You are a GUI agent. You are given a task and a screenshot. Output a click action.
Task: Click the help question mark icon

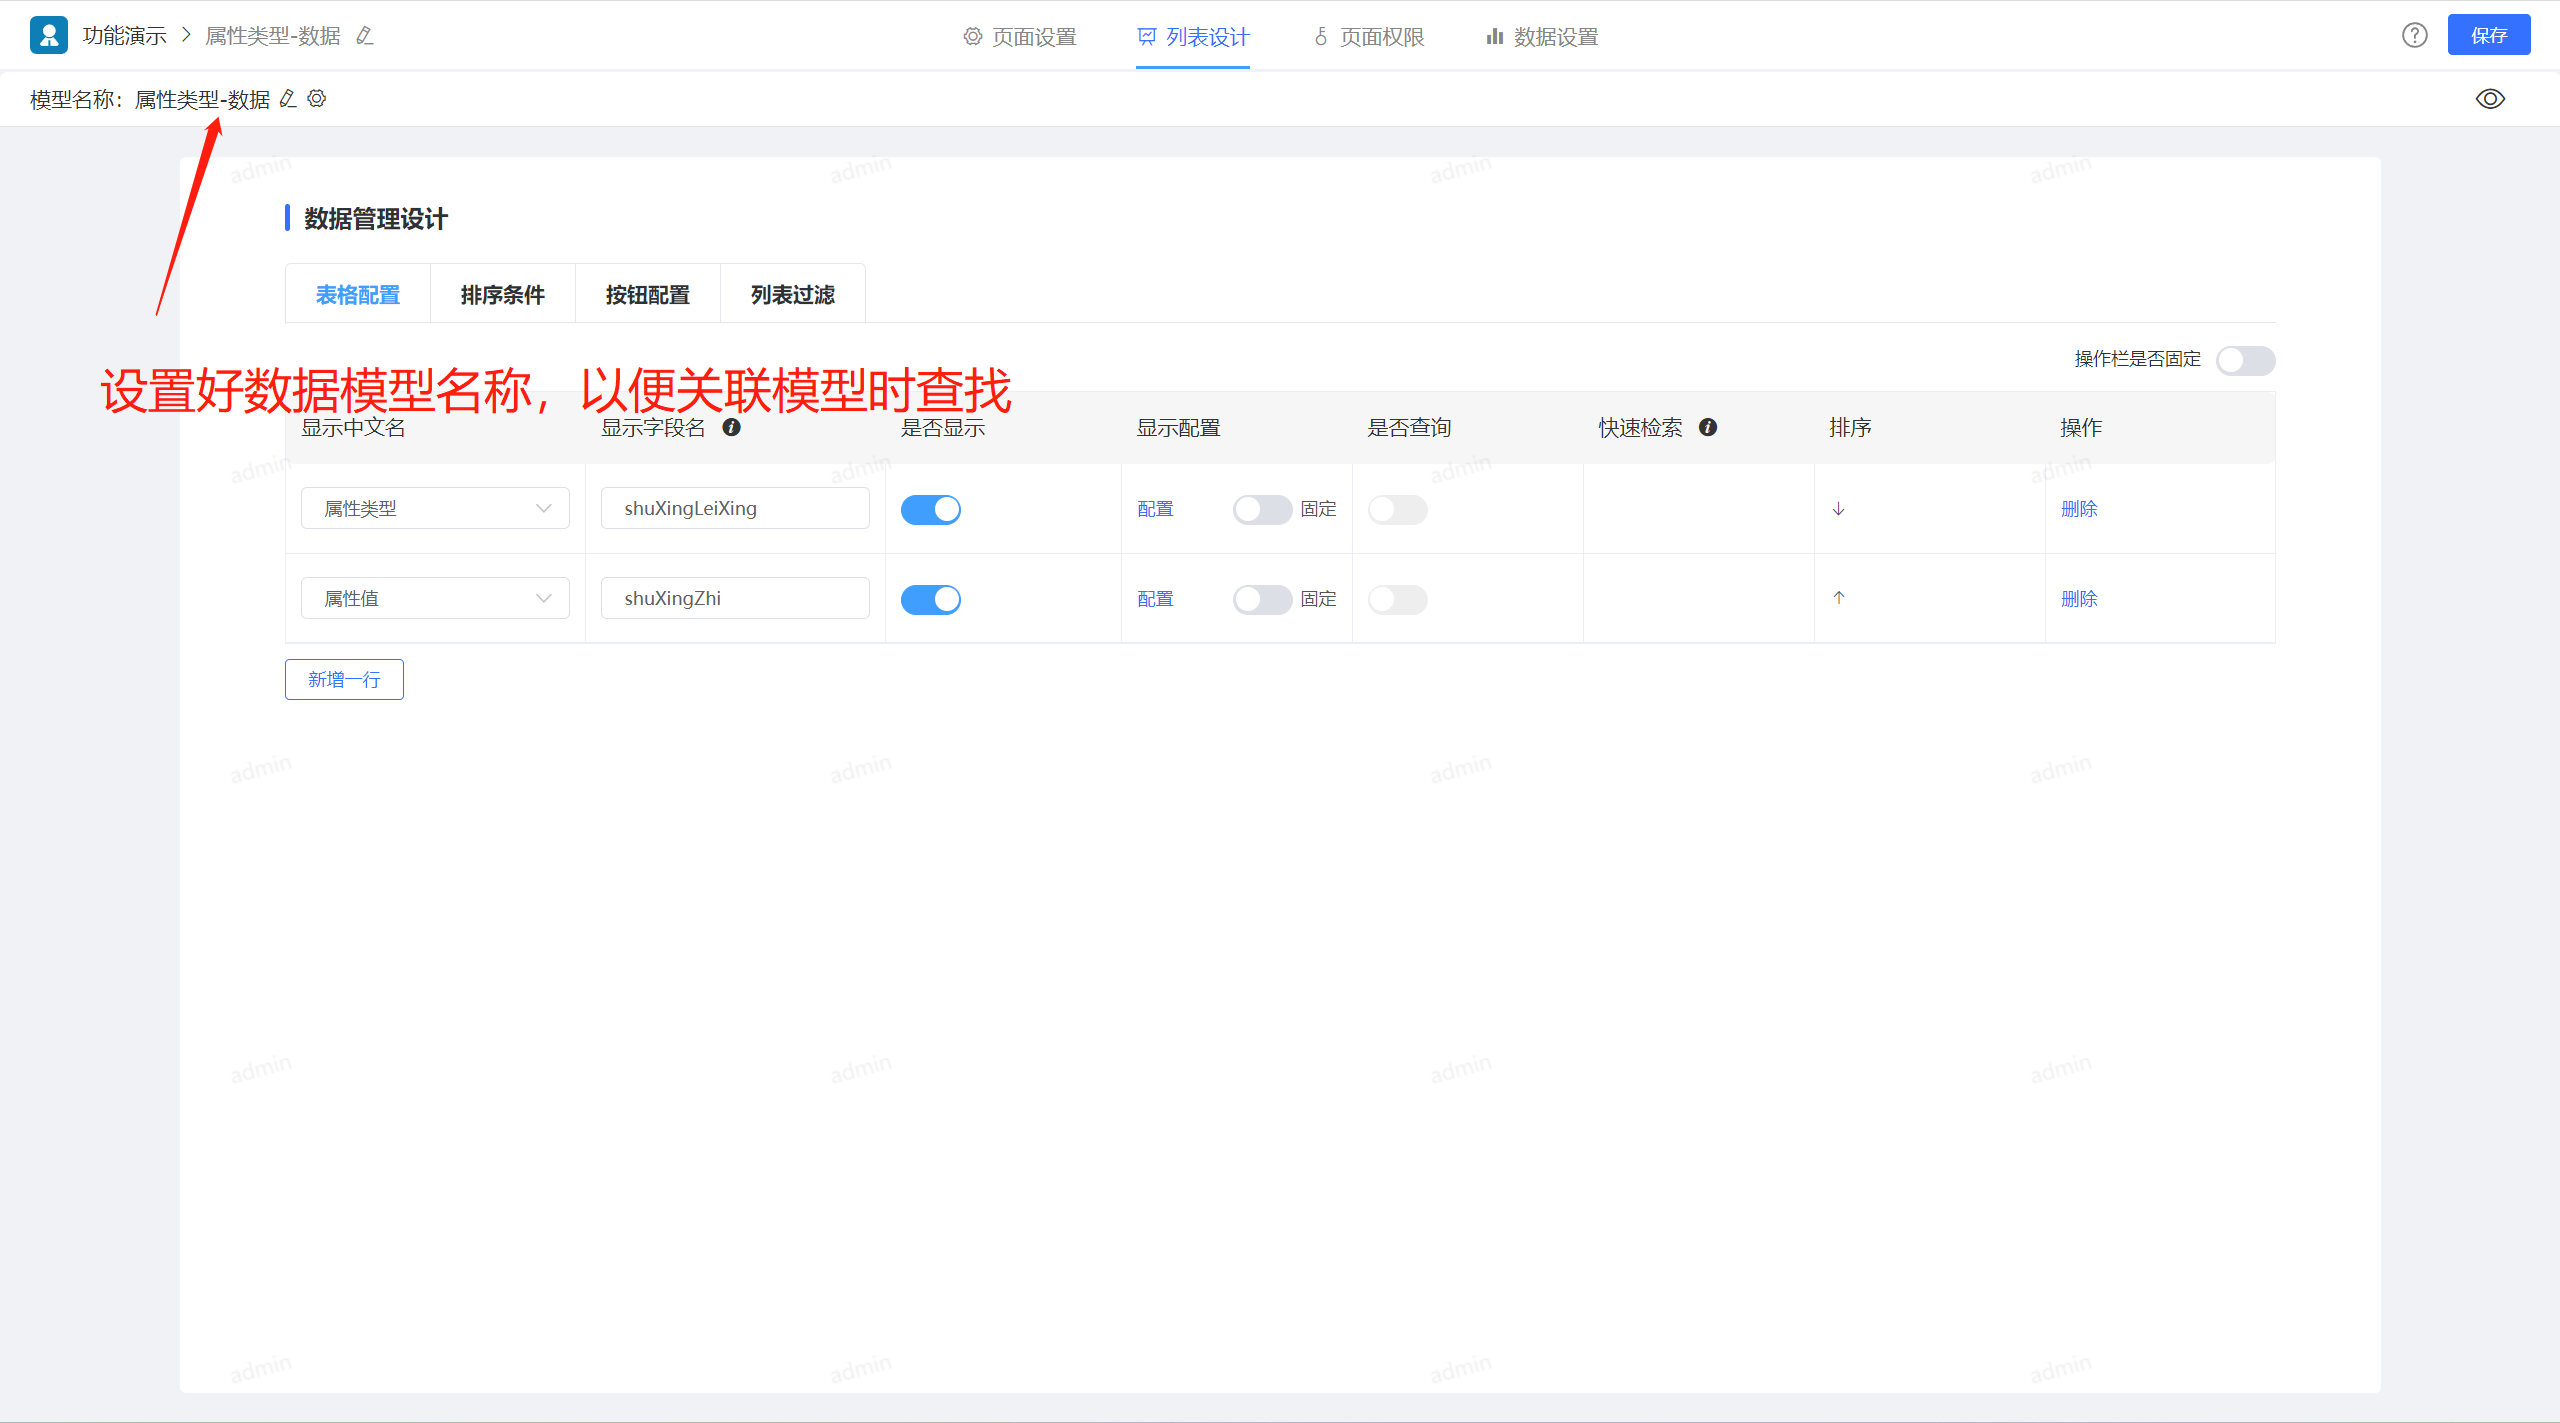[x=2414, y=36]
